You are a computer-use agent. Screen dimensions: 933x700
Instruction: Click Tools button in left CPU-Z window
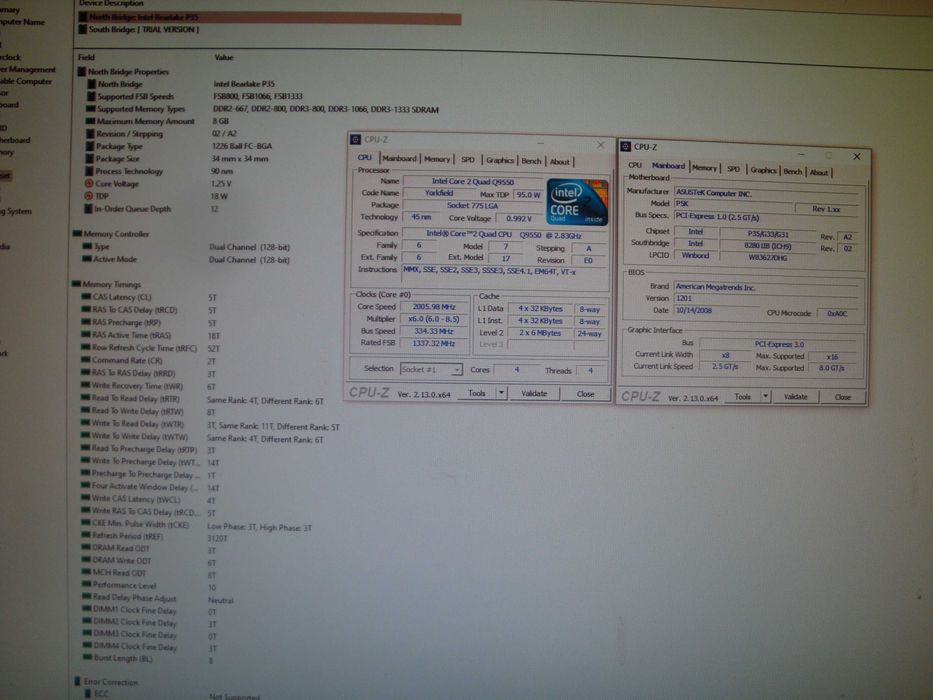click(477, 393)
